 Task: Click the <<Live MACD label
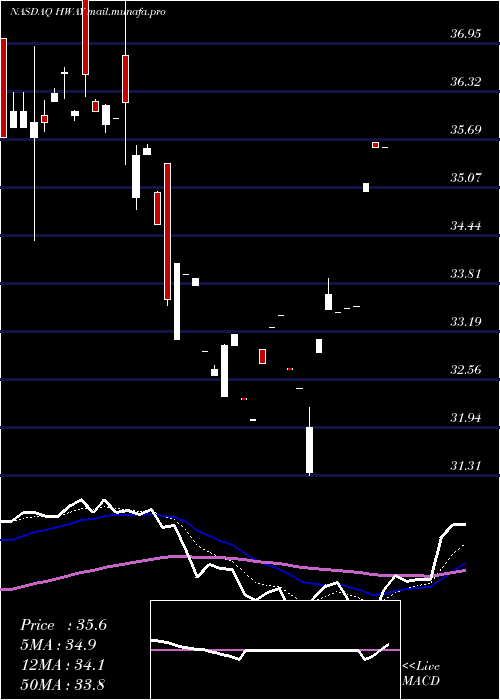421,673
